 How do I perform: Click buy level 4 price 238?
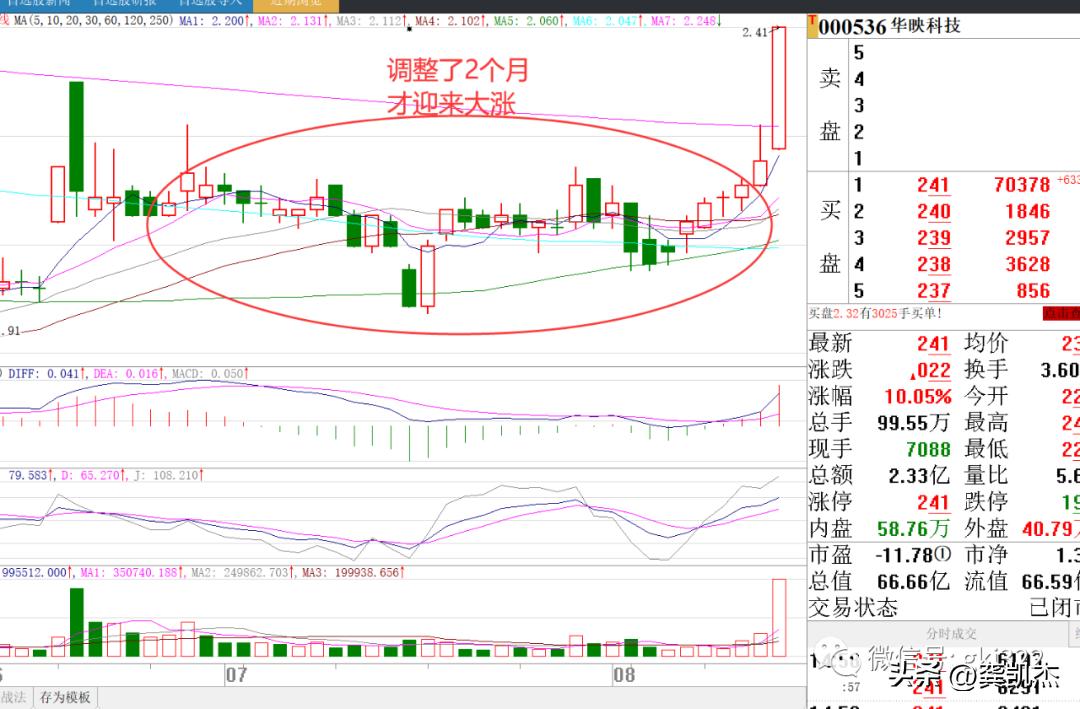(x=933, y=264)
